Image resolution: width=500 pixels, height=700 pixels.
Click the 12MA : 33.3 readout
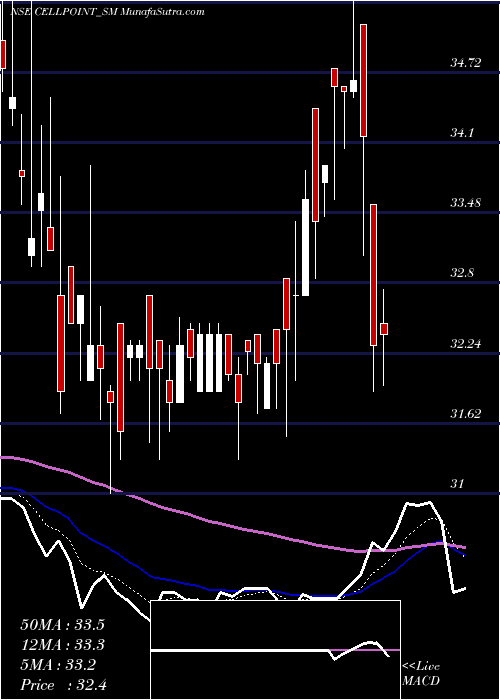(64, 645)
